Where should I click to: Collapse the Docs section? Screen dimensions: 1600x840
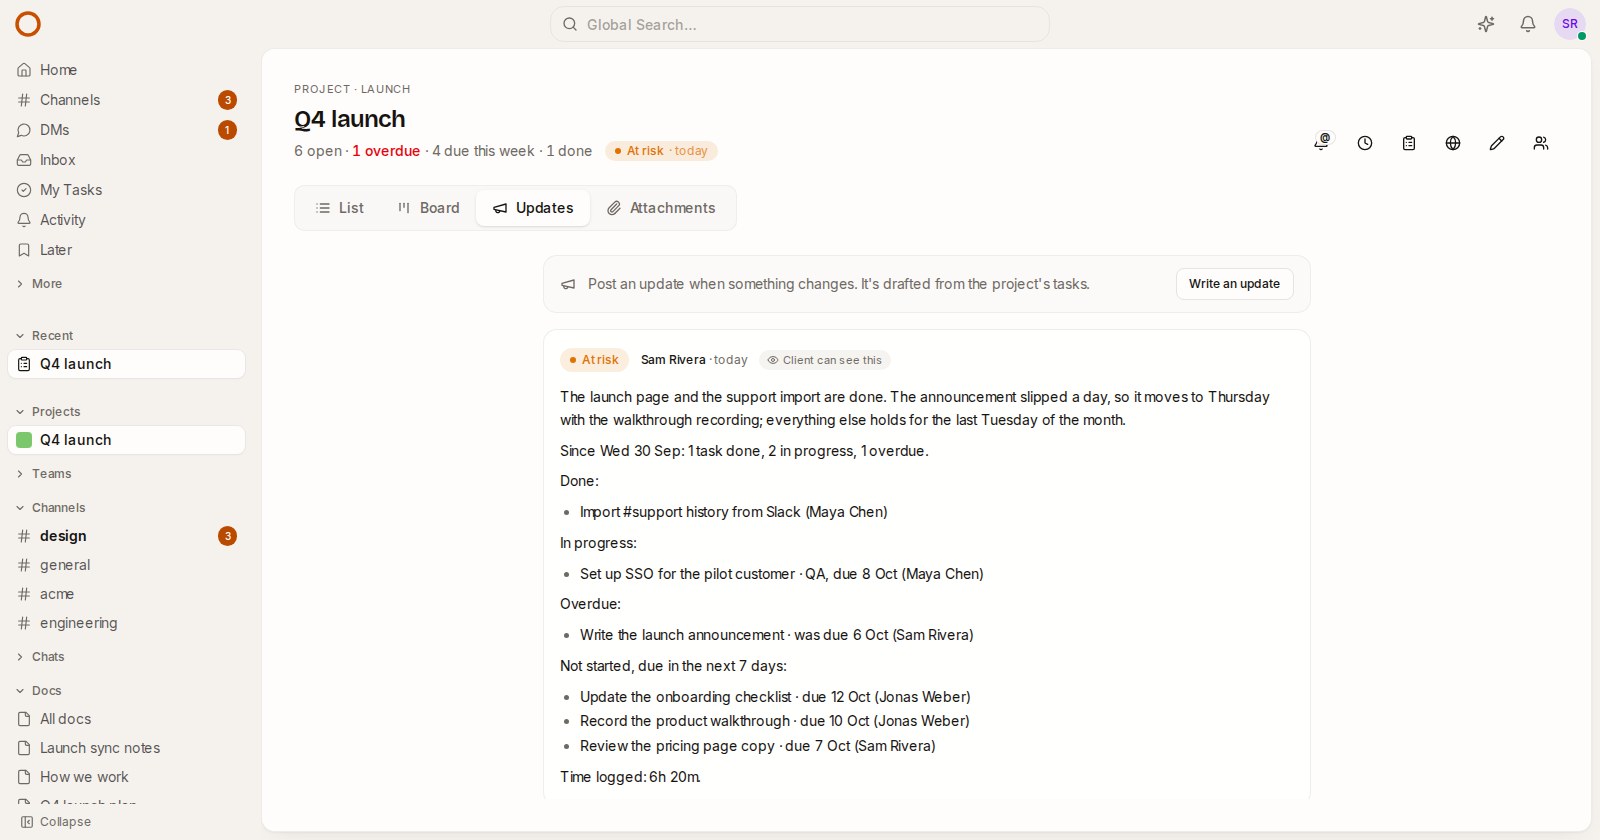[x=39, y=691]
